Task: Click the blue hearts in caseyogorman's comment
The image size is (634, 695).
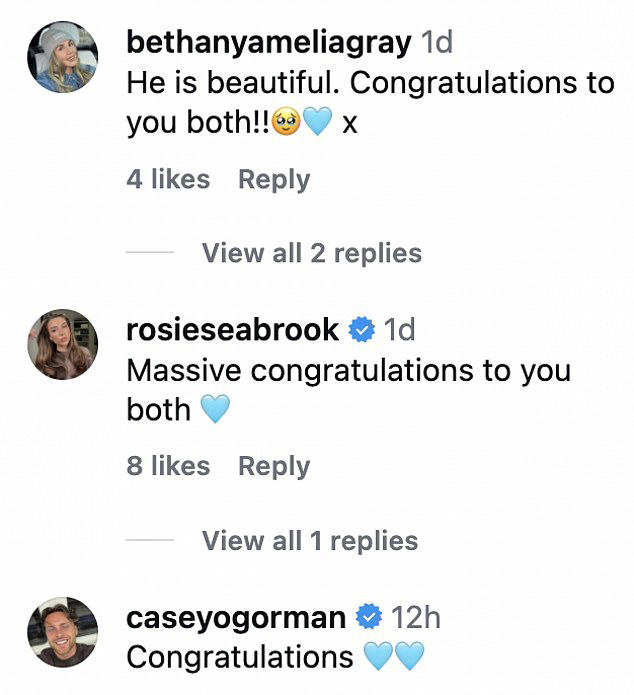Action: coord(394,657)
